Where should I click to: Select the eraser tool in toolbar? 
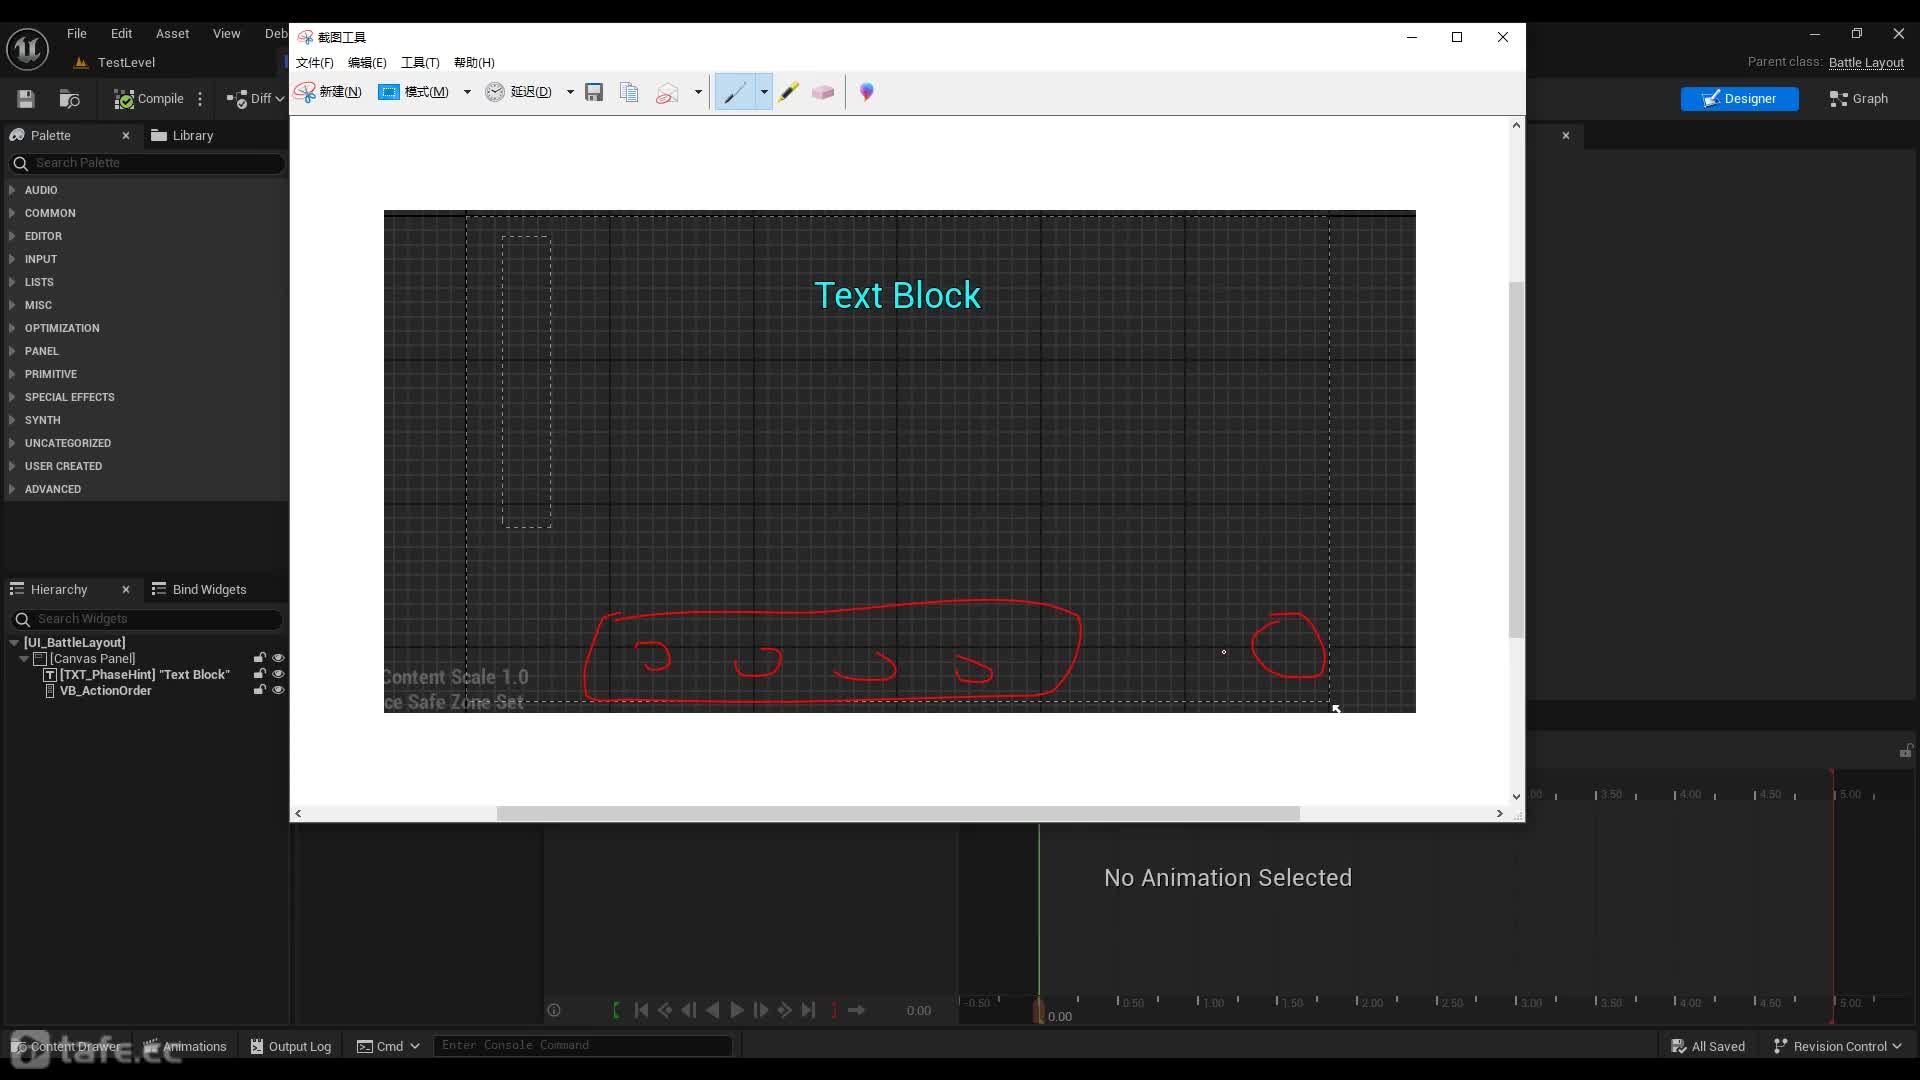pos(823,91)
